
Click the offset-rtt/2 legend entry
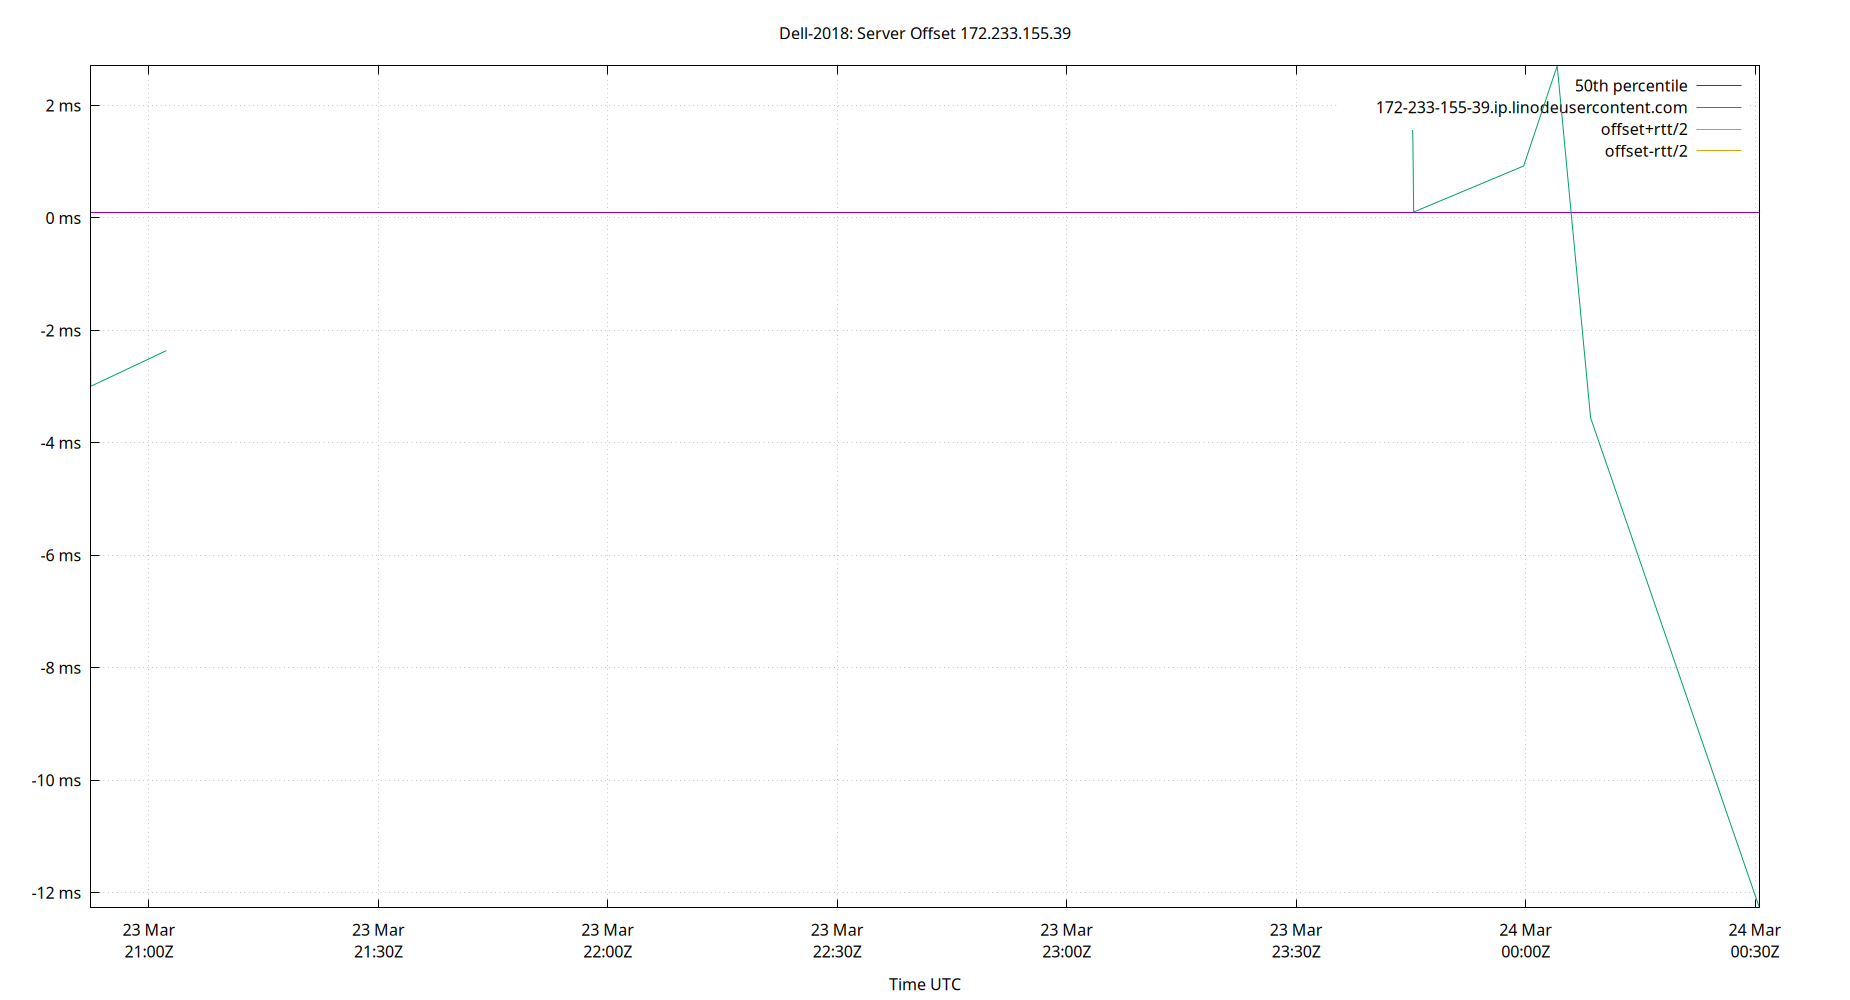pos(1646,150)
